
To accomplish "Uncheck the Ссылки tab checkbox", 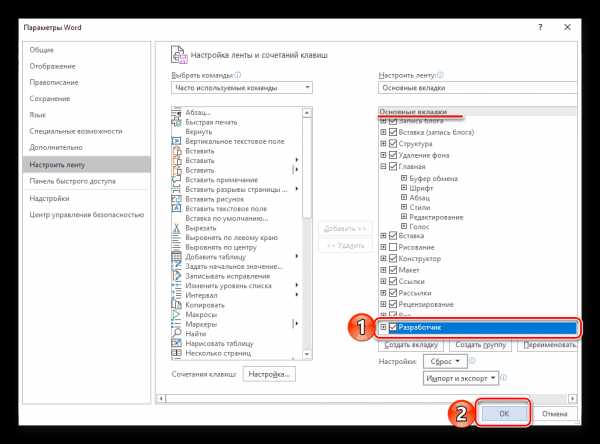I will click(x=393, y=281).
